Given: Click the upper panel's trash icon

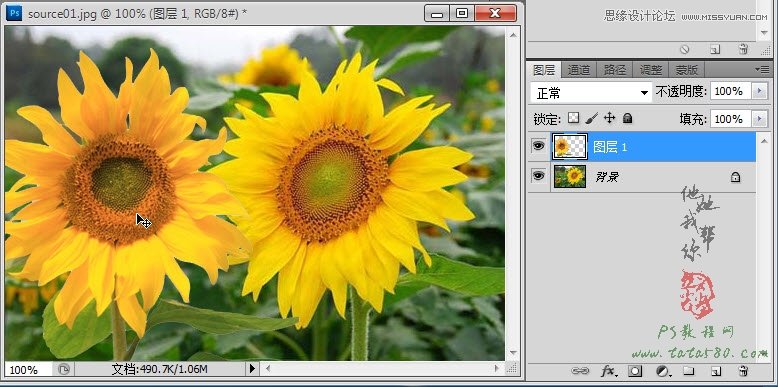Looking at the screenshot, I should coord(743,49).
